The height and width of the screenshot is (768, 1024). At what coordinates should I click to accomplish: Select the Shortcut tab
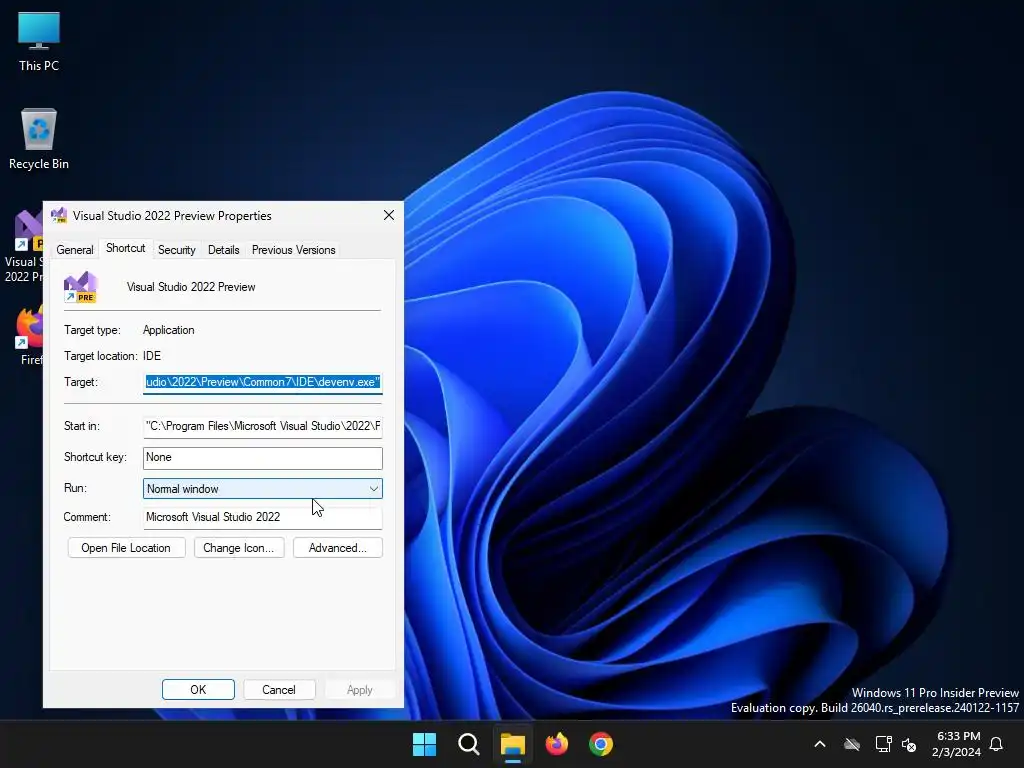[125, 248]
